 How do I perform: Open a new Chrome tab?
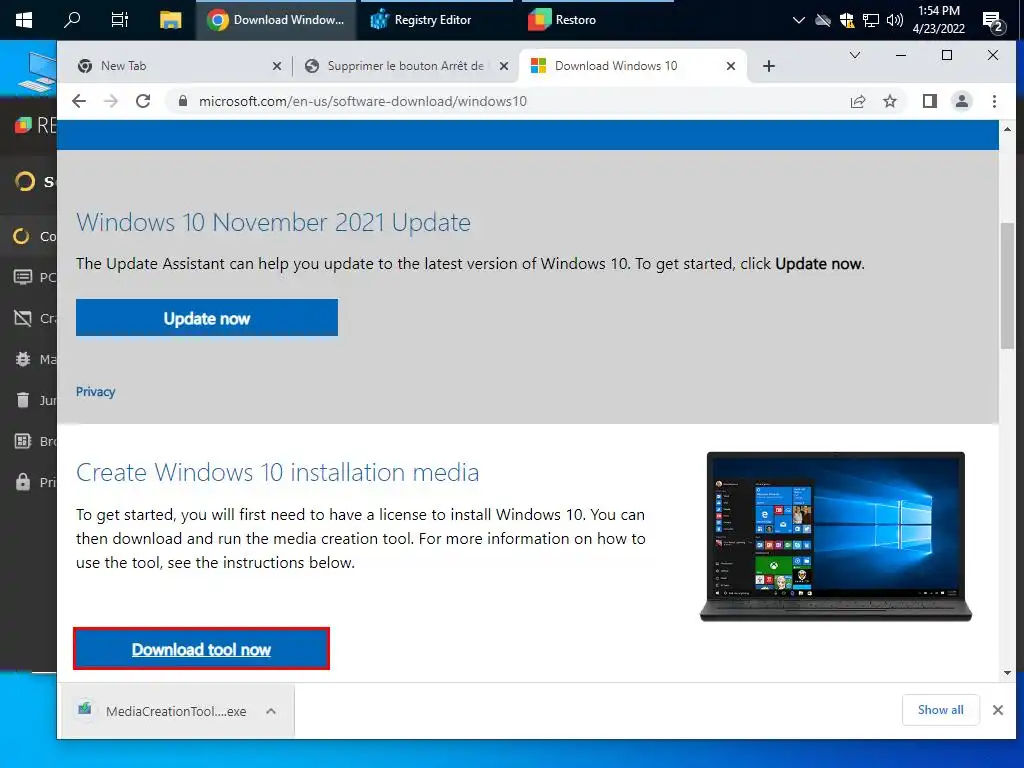pos(769,66)
